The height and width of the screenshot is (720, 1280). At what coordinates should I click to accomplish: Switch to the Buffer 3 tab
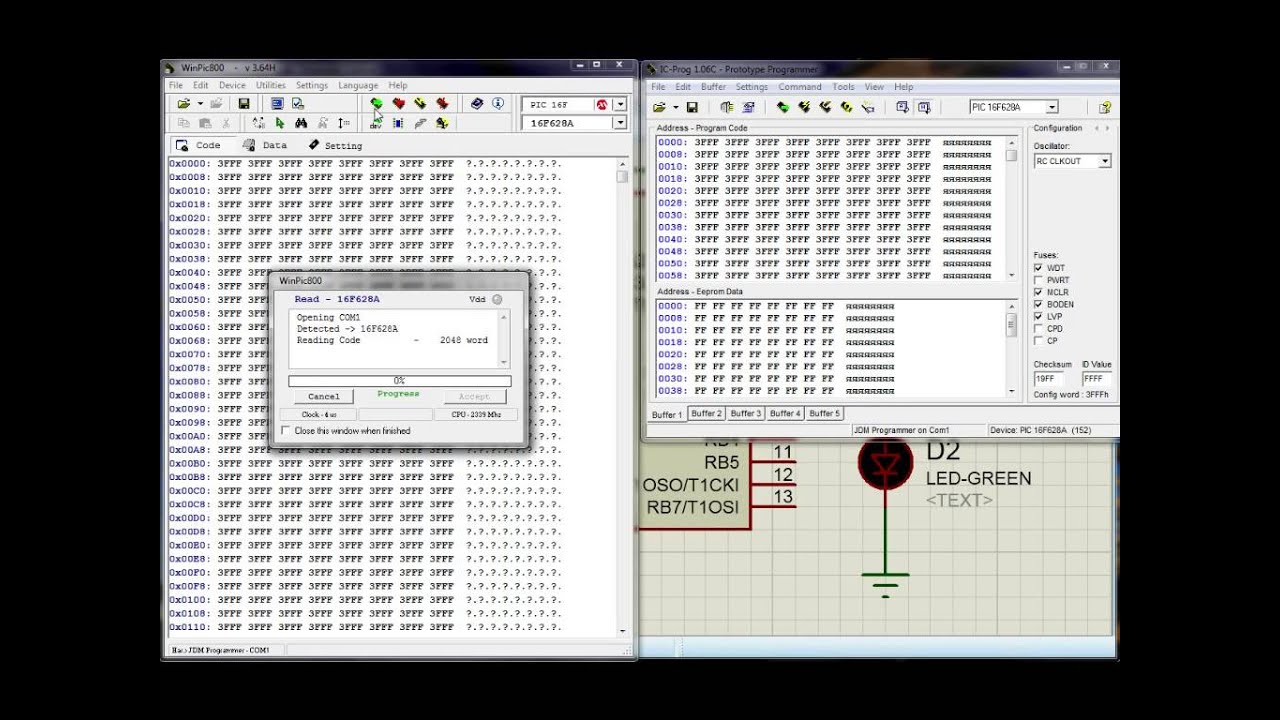(745, 413)
